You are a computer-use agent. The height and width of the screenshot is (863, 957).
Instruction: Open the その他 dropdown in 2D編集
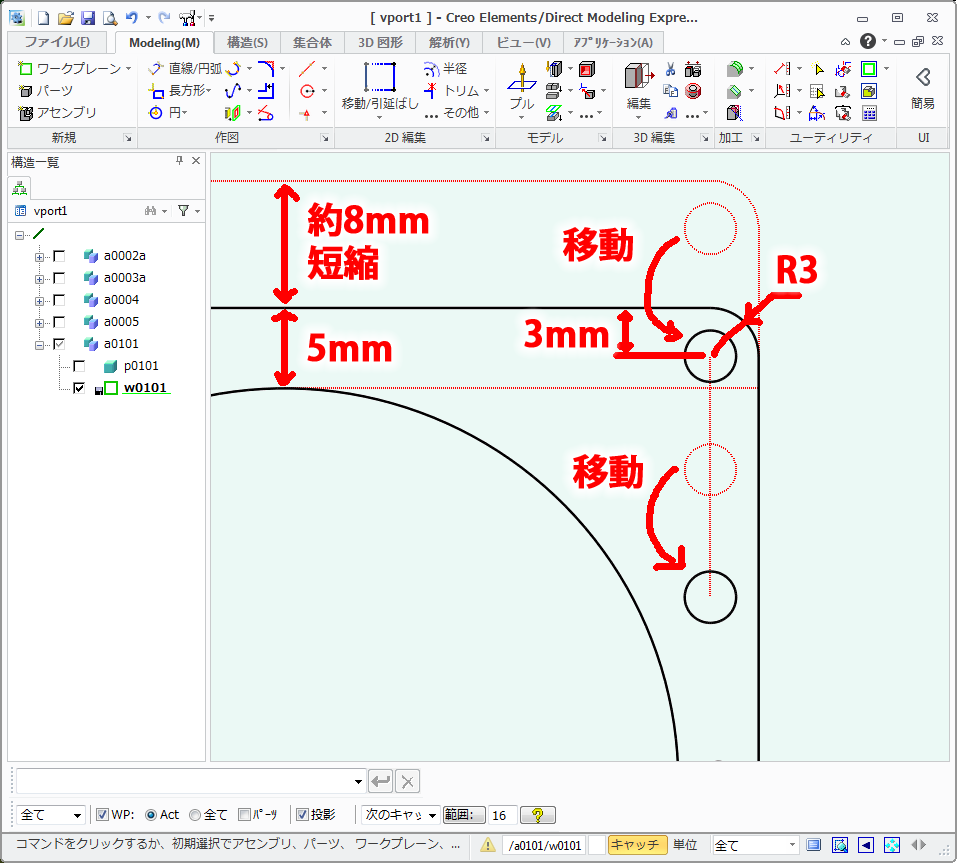pos(461,113)
